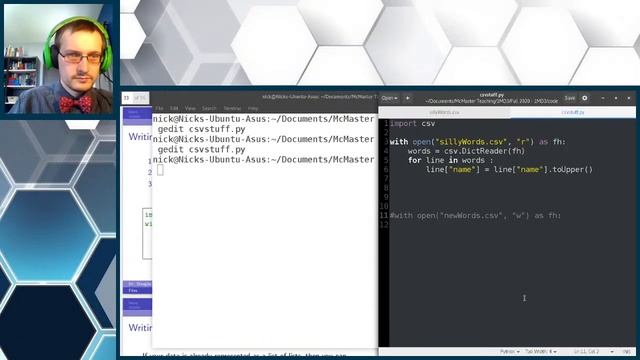Click the terminal's empty cursor prompt line
Screen dimensions: 640x360
pyautogui.click(x=160, y=170)
